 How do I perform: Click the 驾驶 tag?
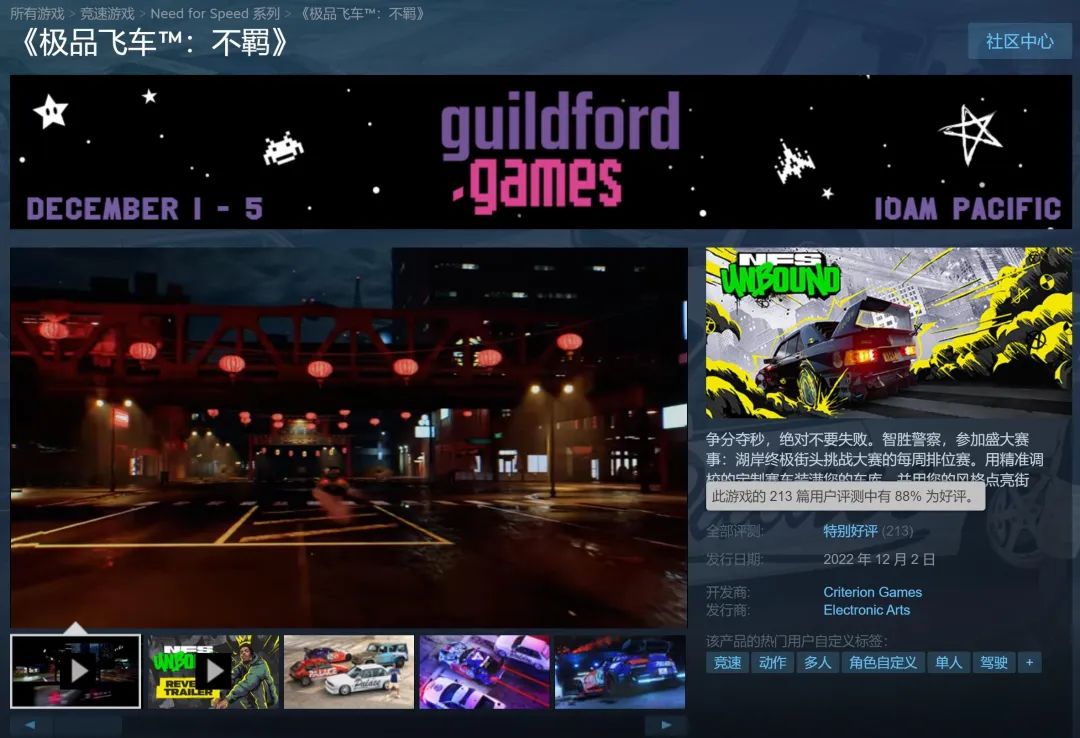[994, 662]
